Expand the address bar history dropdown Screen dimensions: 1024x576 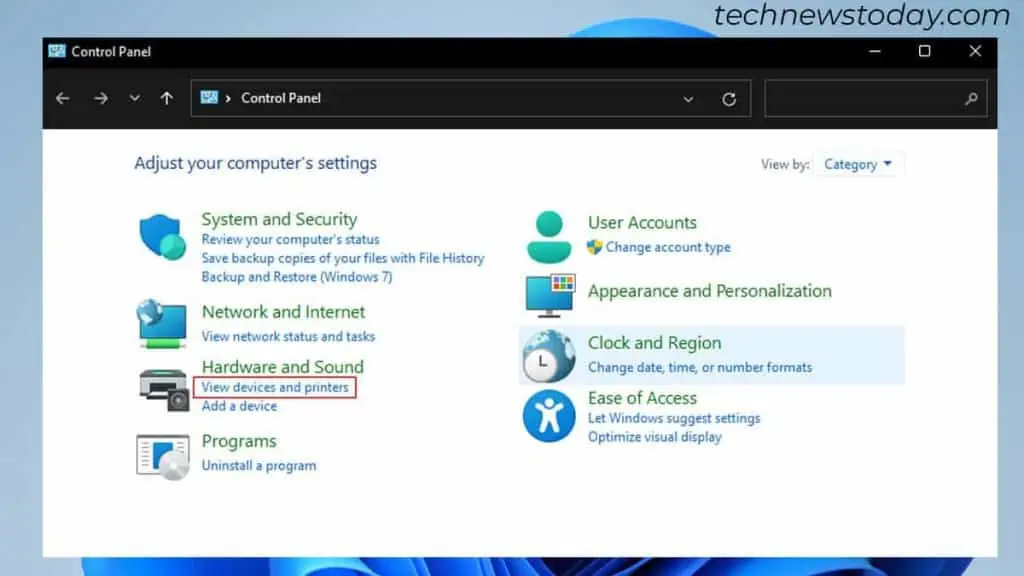point(688,99)
